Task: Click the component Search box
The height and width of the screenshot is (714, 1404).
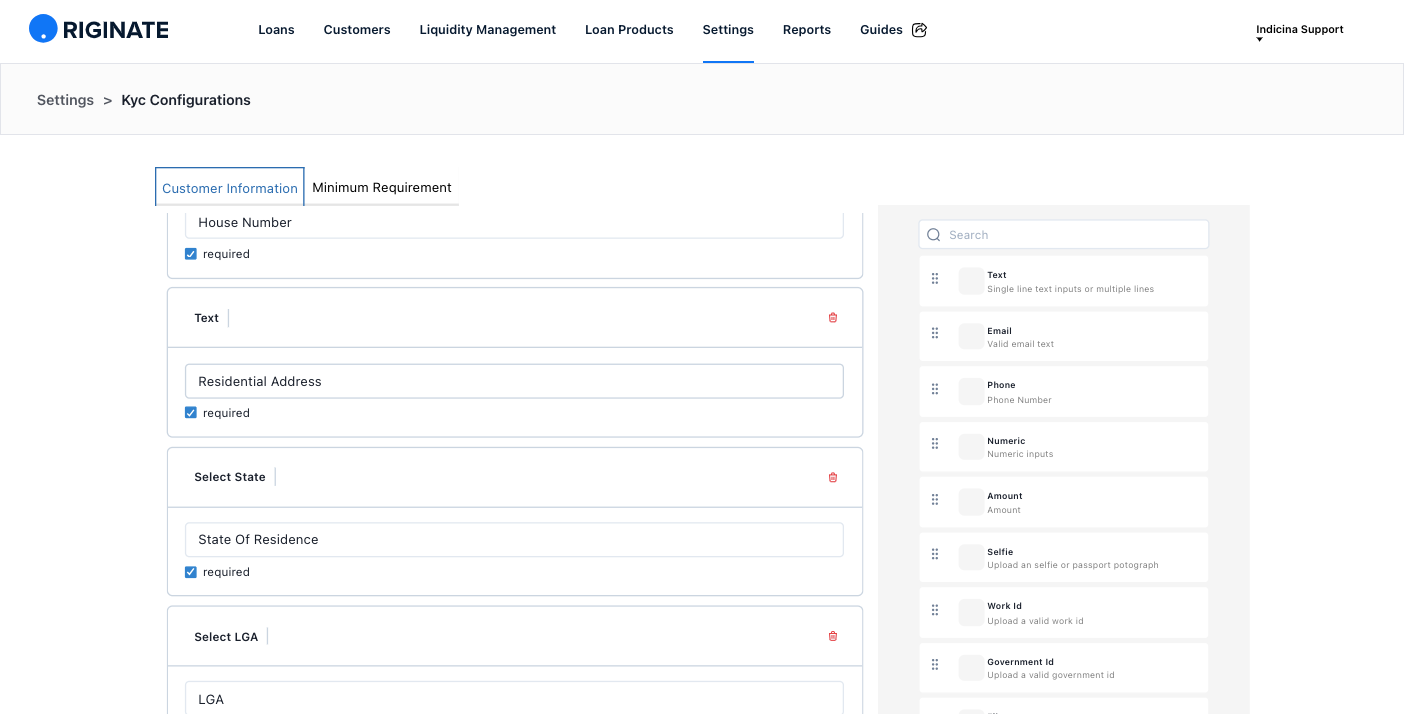Action: coord(1064,235)
